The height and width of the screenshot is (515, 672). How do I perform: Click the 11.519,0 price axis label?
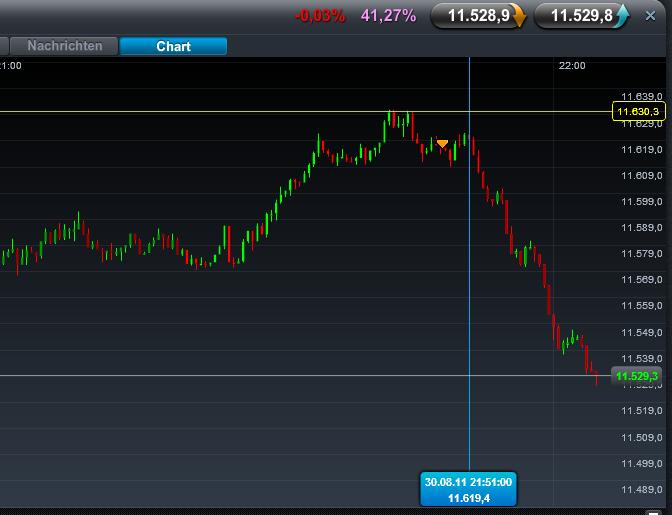point(642,411)
